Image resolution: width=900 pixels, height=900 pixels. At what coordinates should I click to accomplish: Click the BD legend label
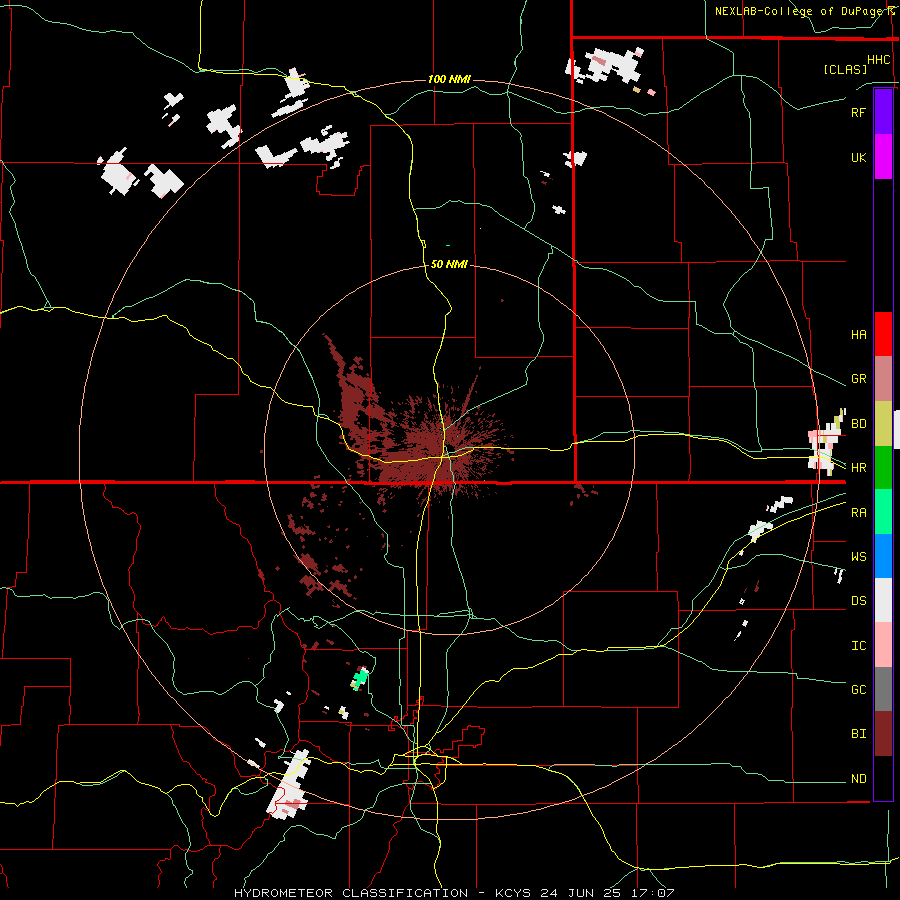point(858,424)
